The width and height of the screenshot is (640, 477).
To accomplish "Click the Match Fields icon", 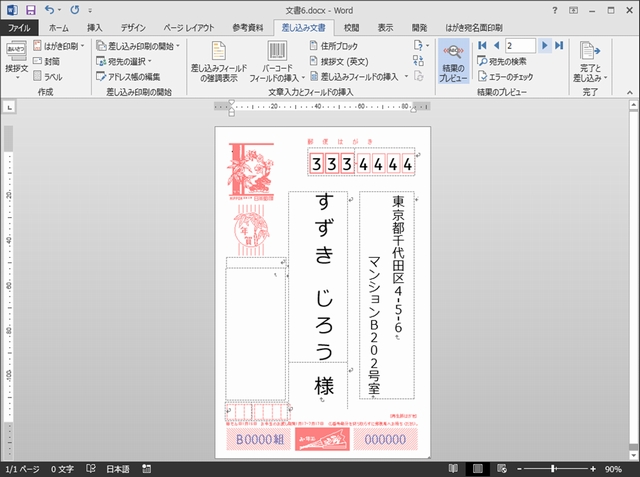I will coord(418,61).
